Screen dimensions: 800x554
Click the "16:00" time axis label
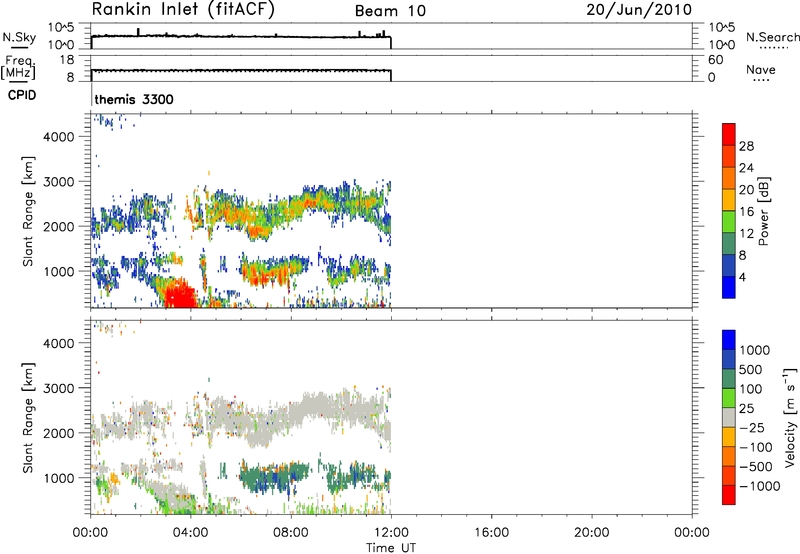[x=491, y=533]
